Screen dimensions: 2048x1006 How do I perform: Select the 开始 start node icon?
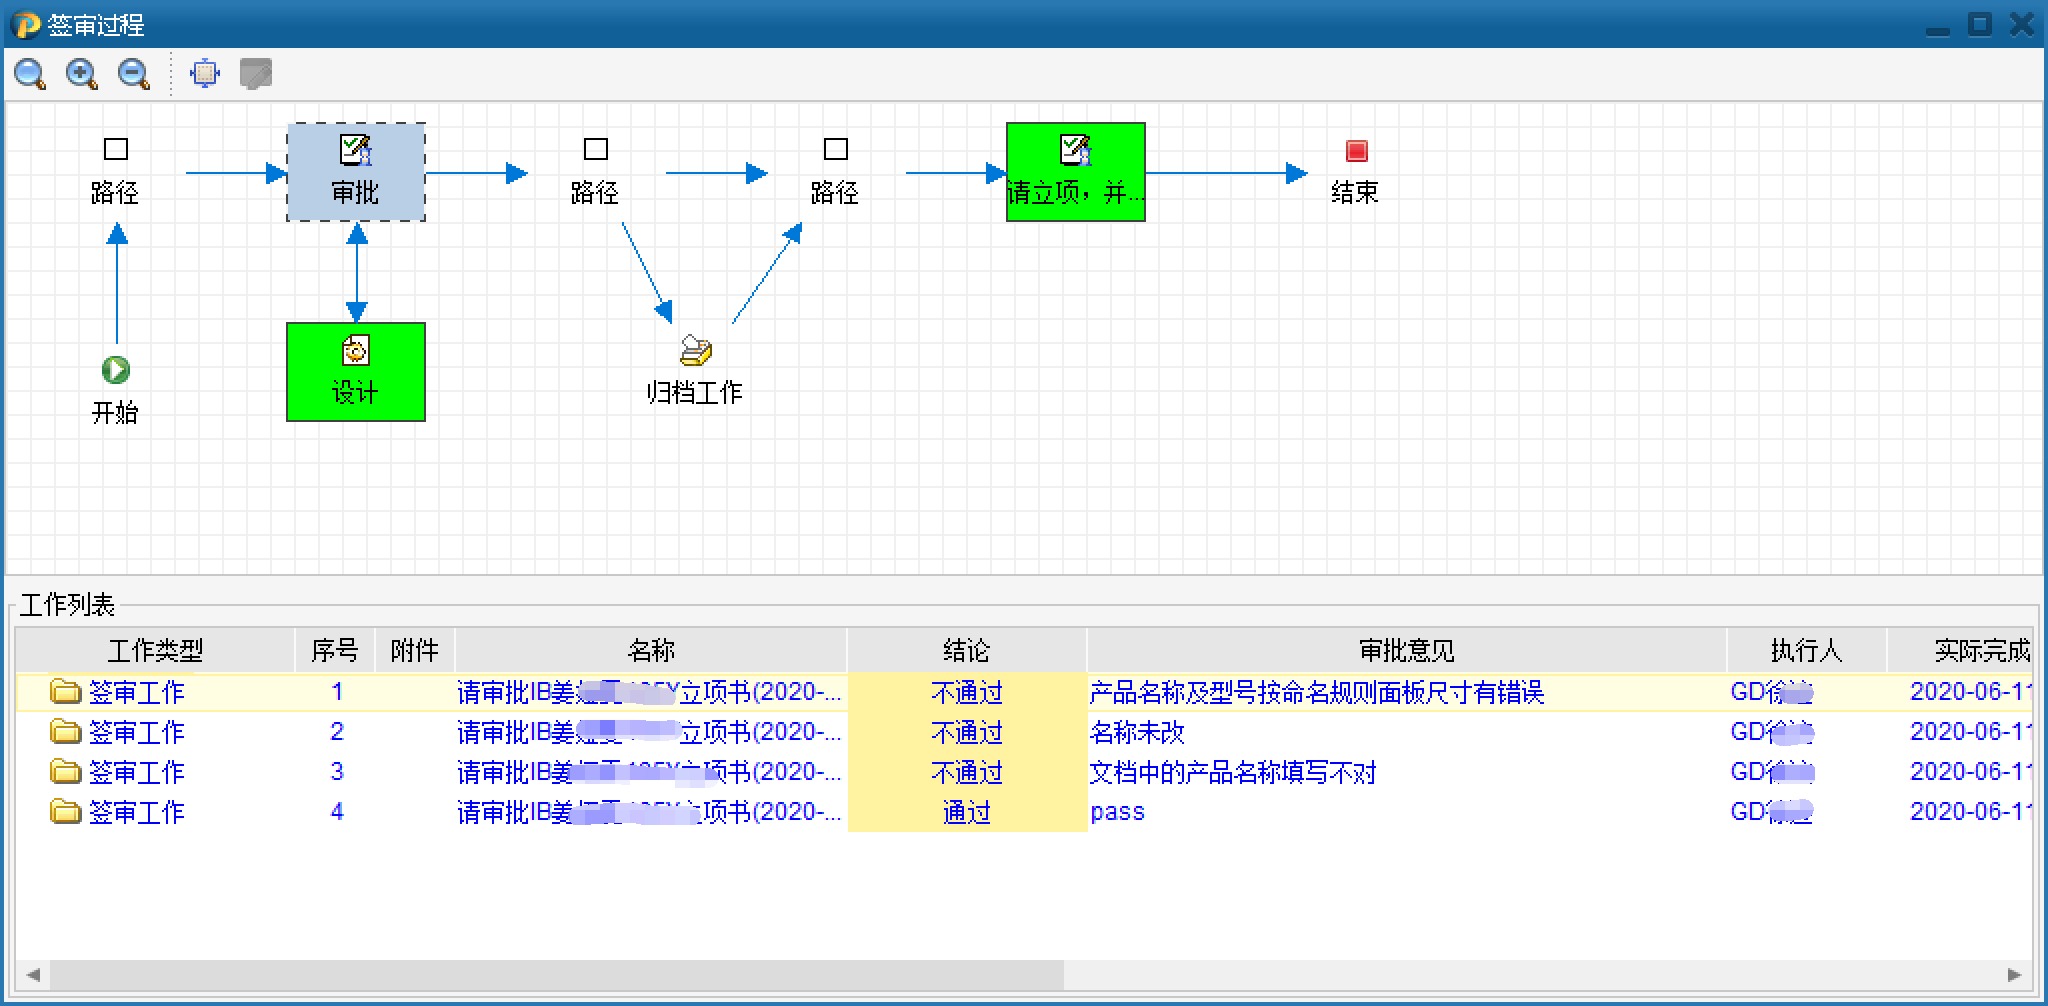tap(116, 370)
